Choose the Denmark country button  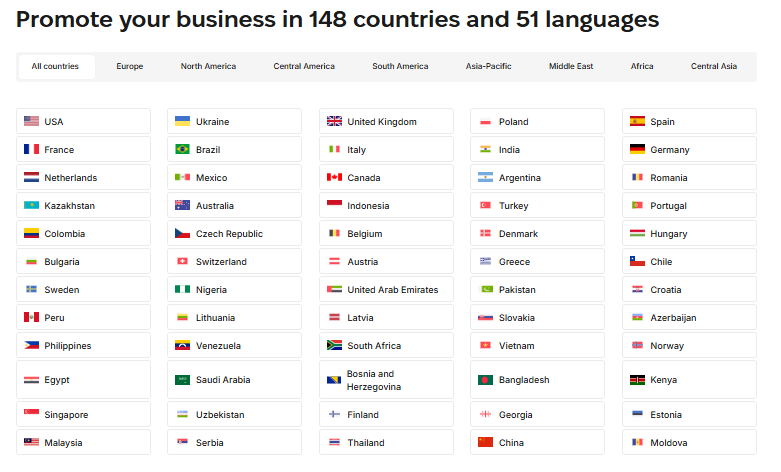537,233
